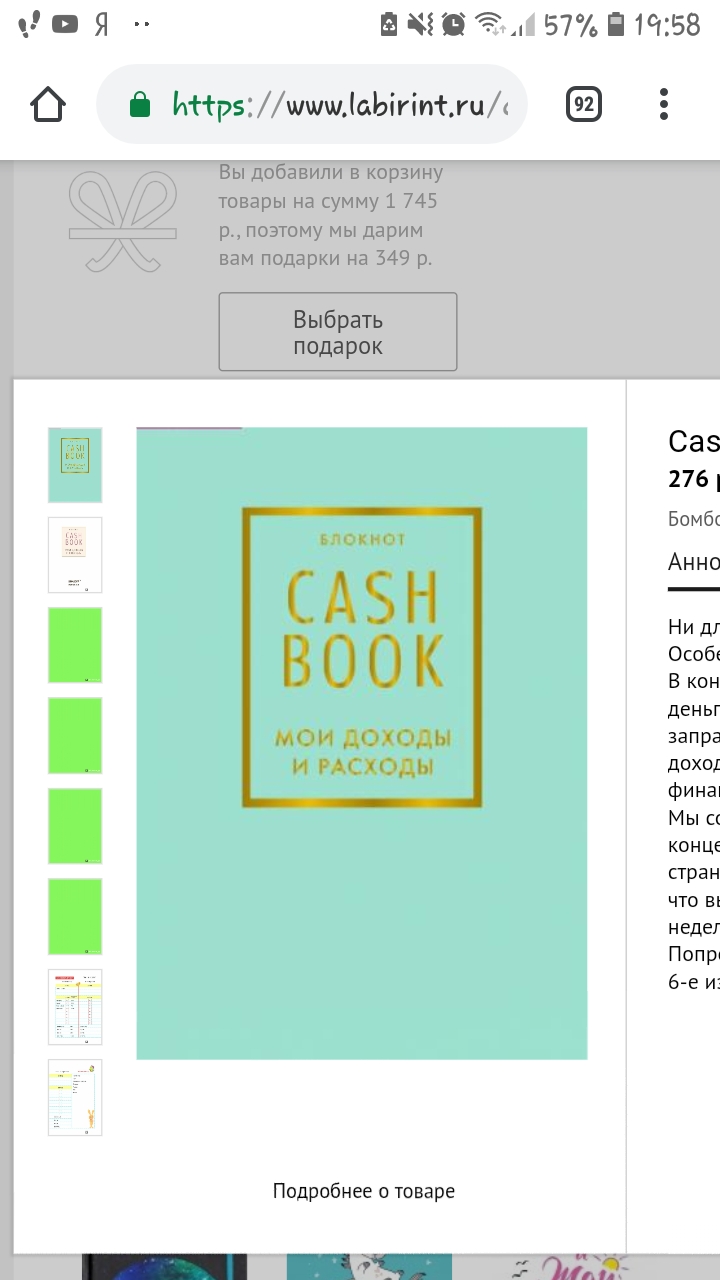Select the last thumbnail with yellow notes
Screen dimensions: 720x1280
(75, 1097)
